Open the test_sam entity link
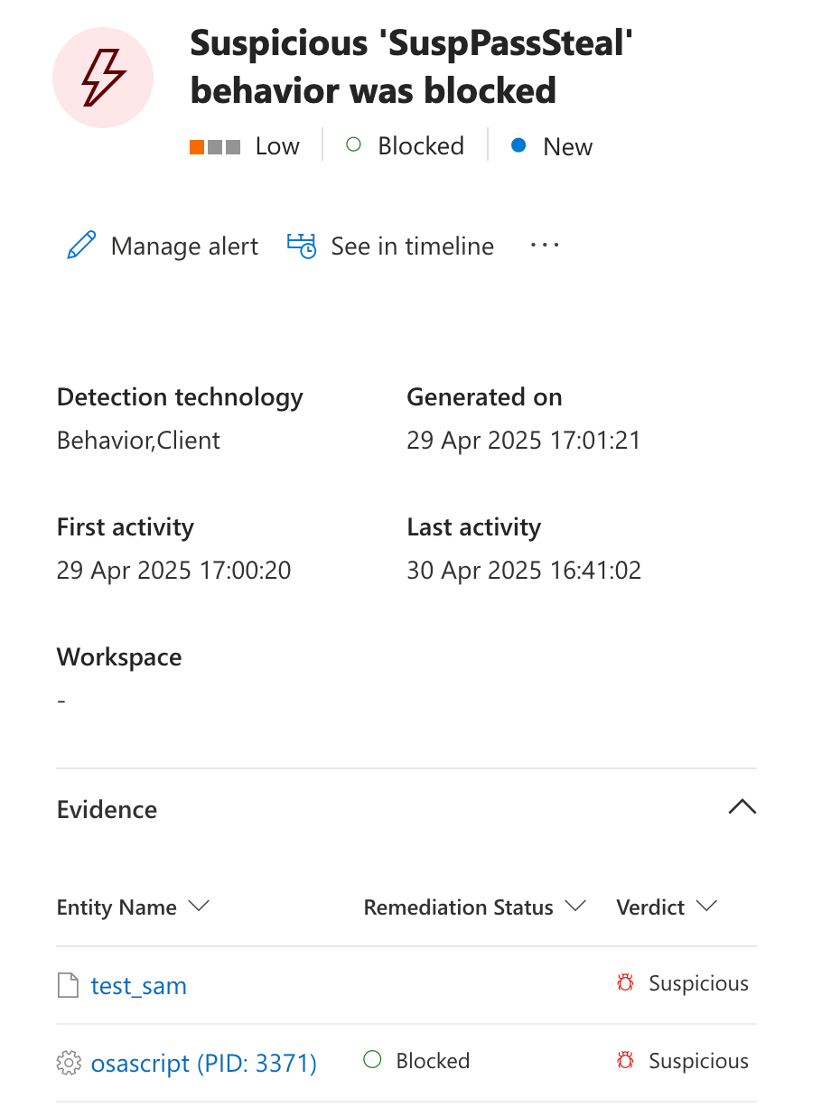This screenshot has height=1108, width=832. point(138,986)
